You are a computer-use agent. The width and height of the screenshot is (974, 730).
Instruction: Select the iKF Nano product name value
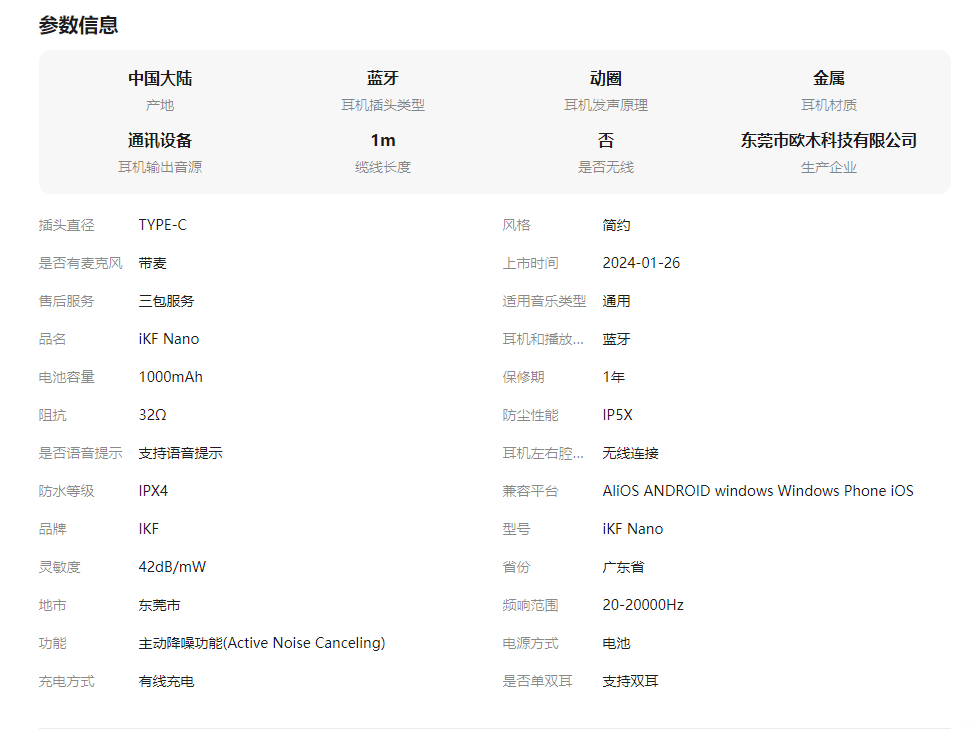coord(168,339)
